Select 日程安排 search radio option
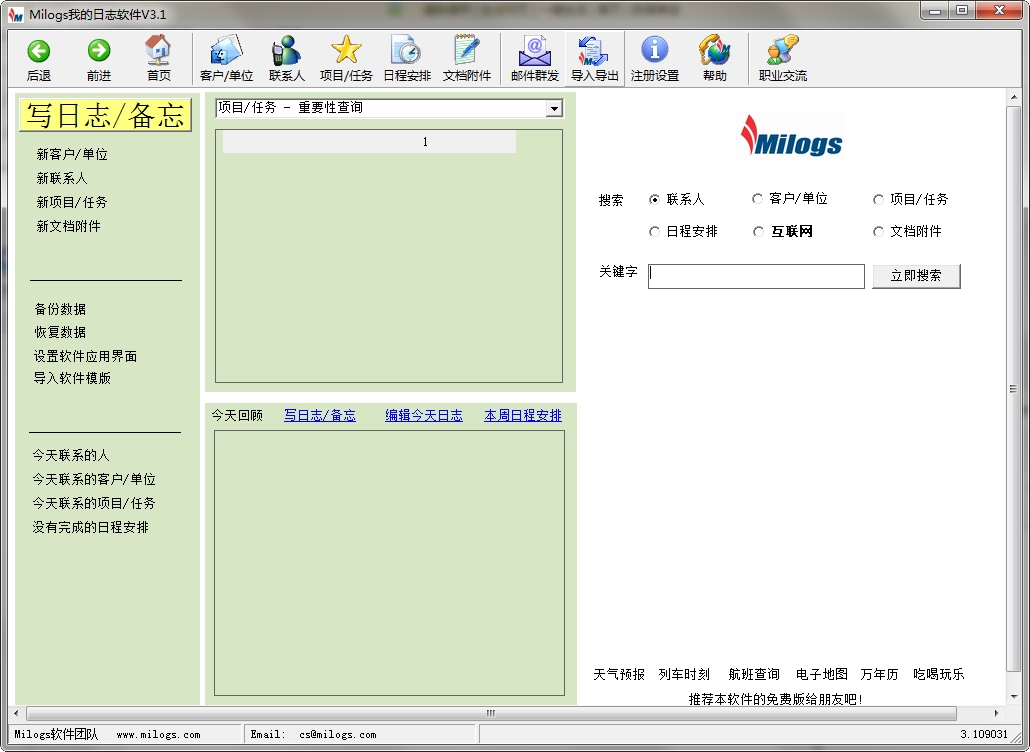This screenshot has height=752, width=1030. click(654, 231)
